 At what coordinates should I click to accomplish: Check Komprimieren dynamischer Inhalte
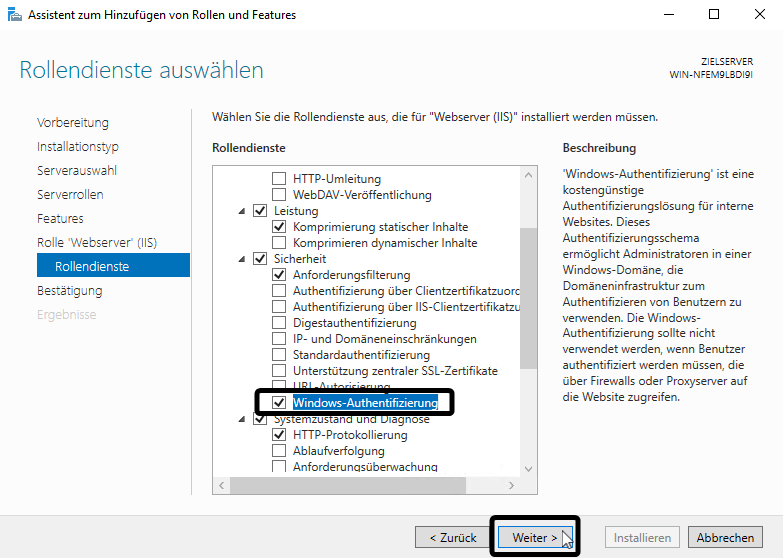click(x=279, y=243)
